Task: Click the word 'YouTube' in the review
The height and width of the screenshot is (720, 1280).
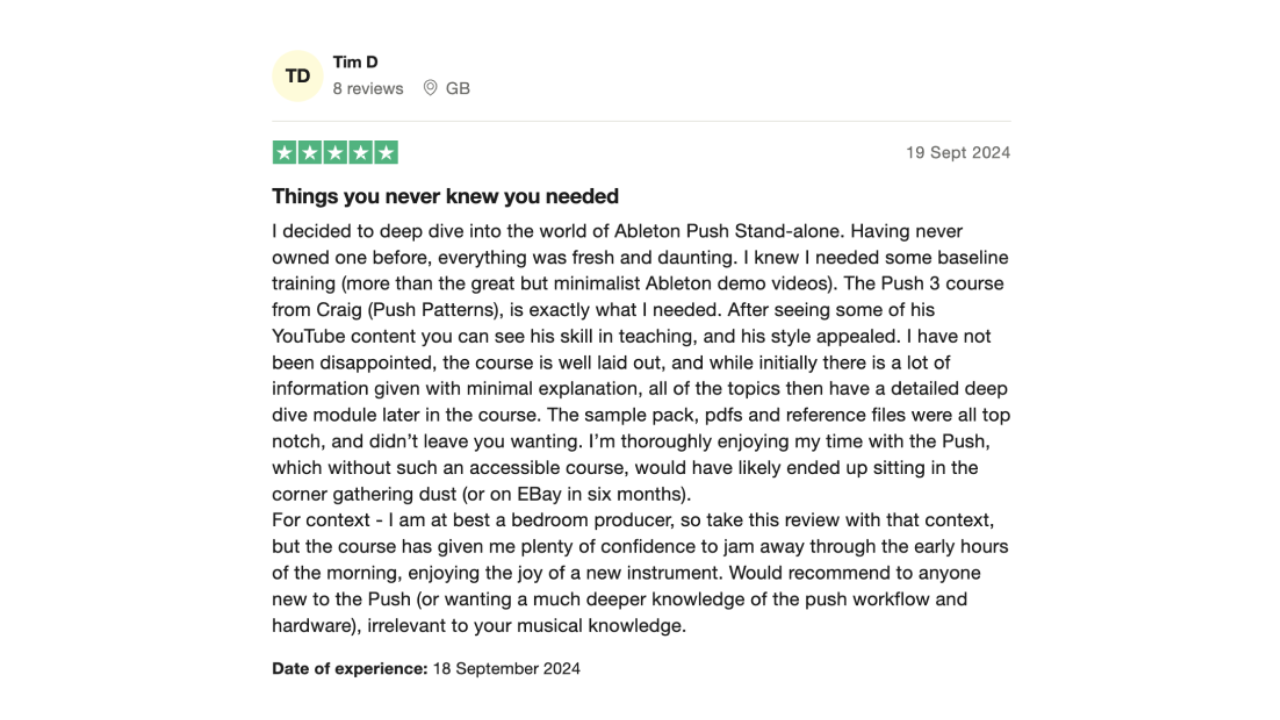Action: click(308, 336)
